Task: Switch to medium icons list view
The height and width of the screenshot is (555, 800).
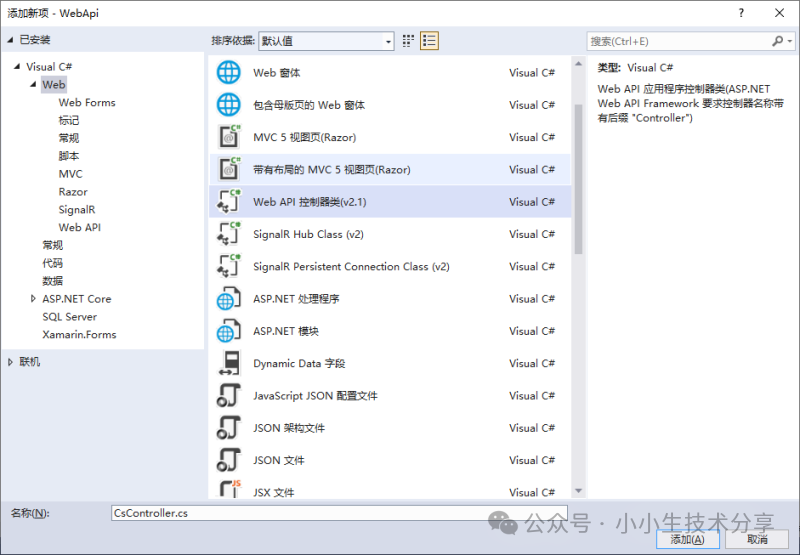Action: 430,41
